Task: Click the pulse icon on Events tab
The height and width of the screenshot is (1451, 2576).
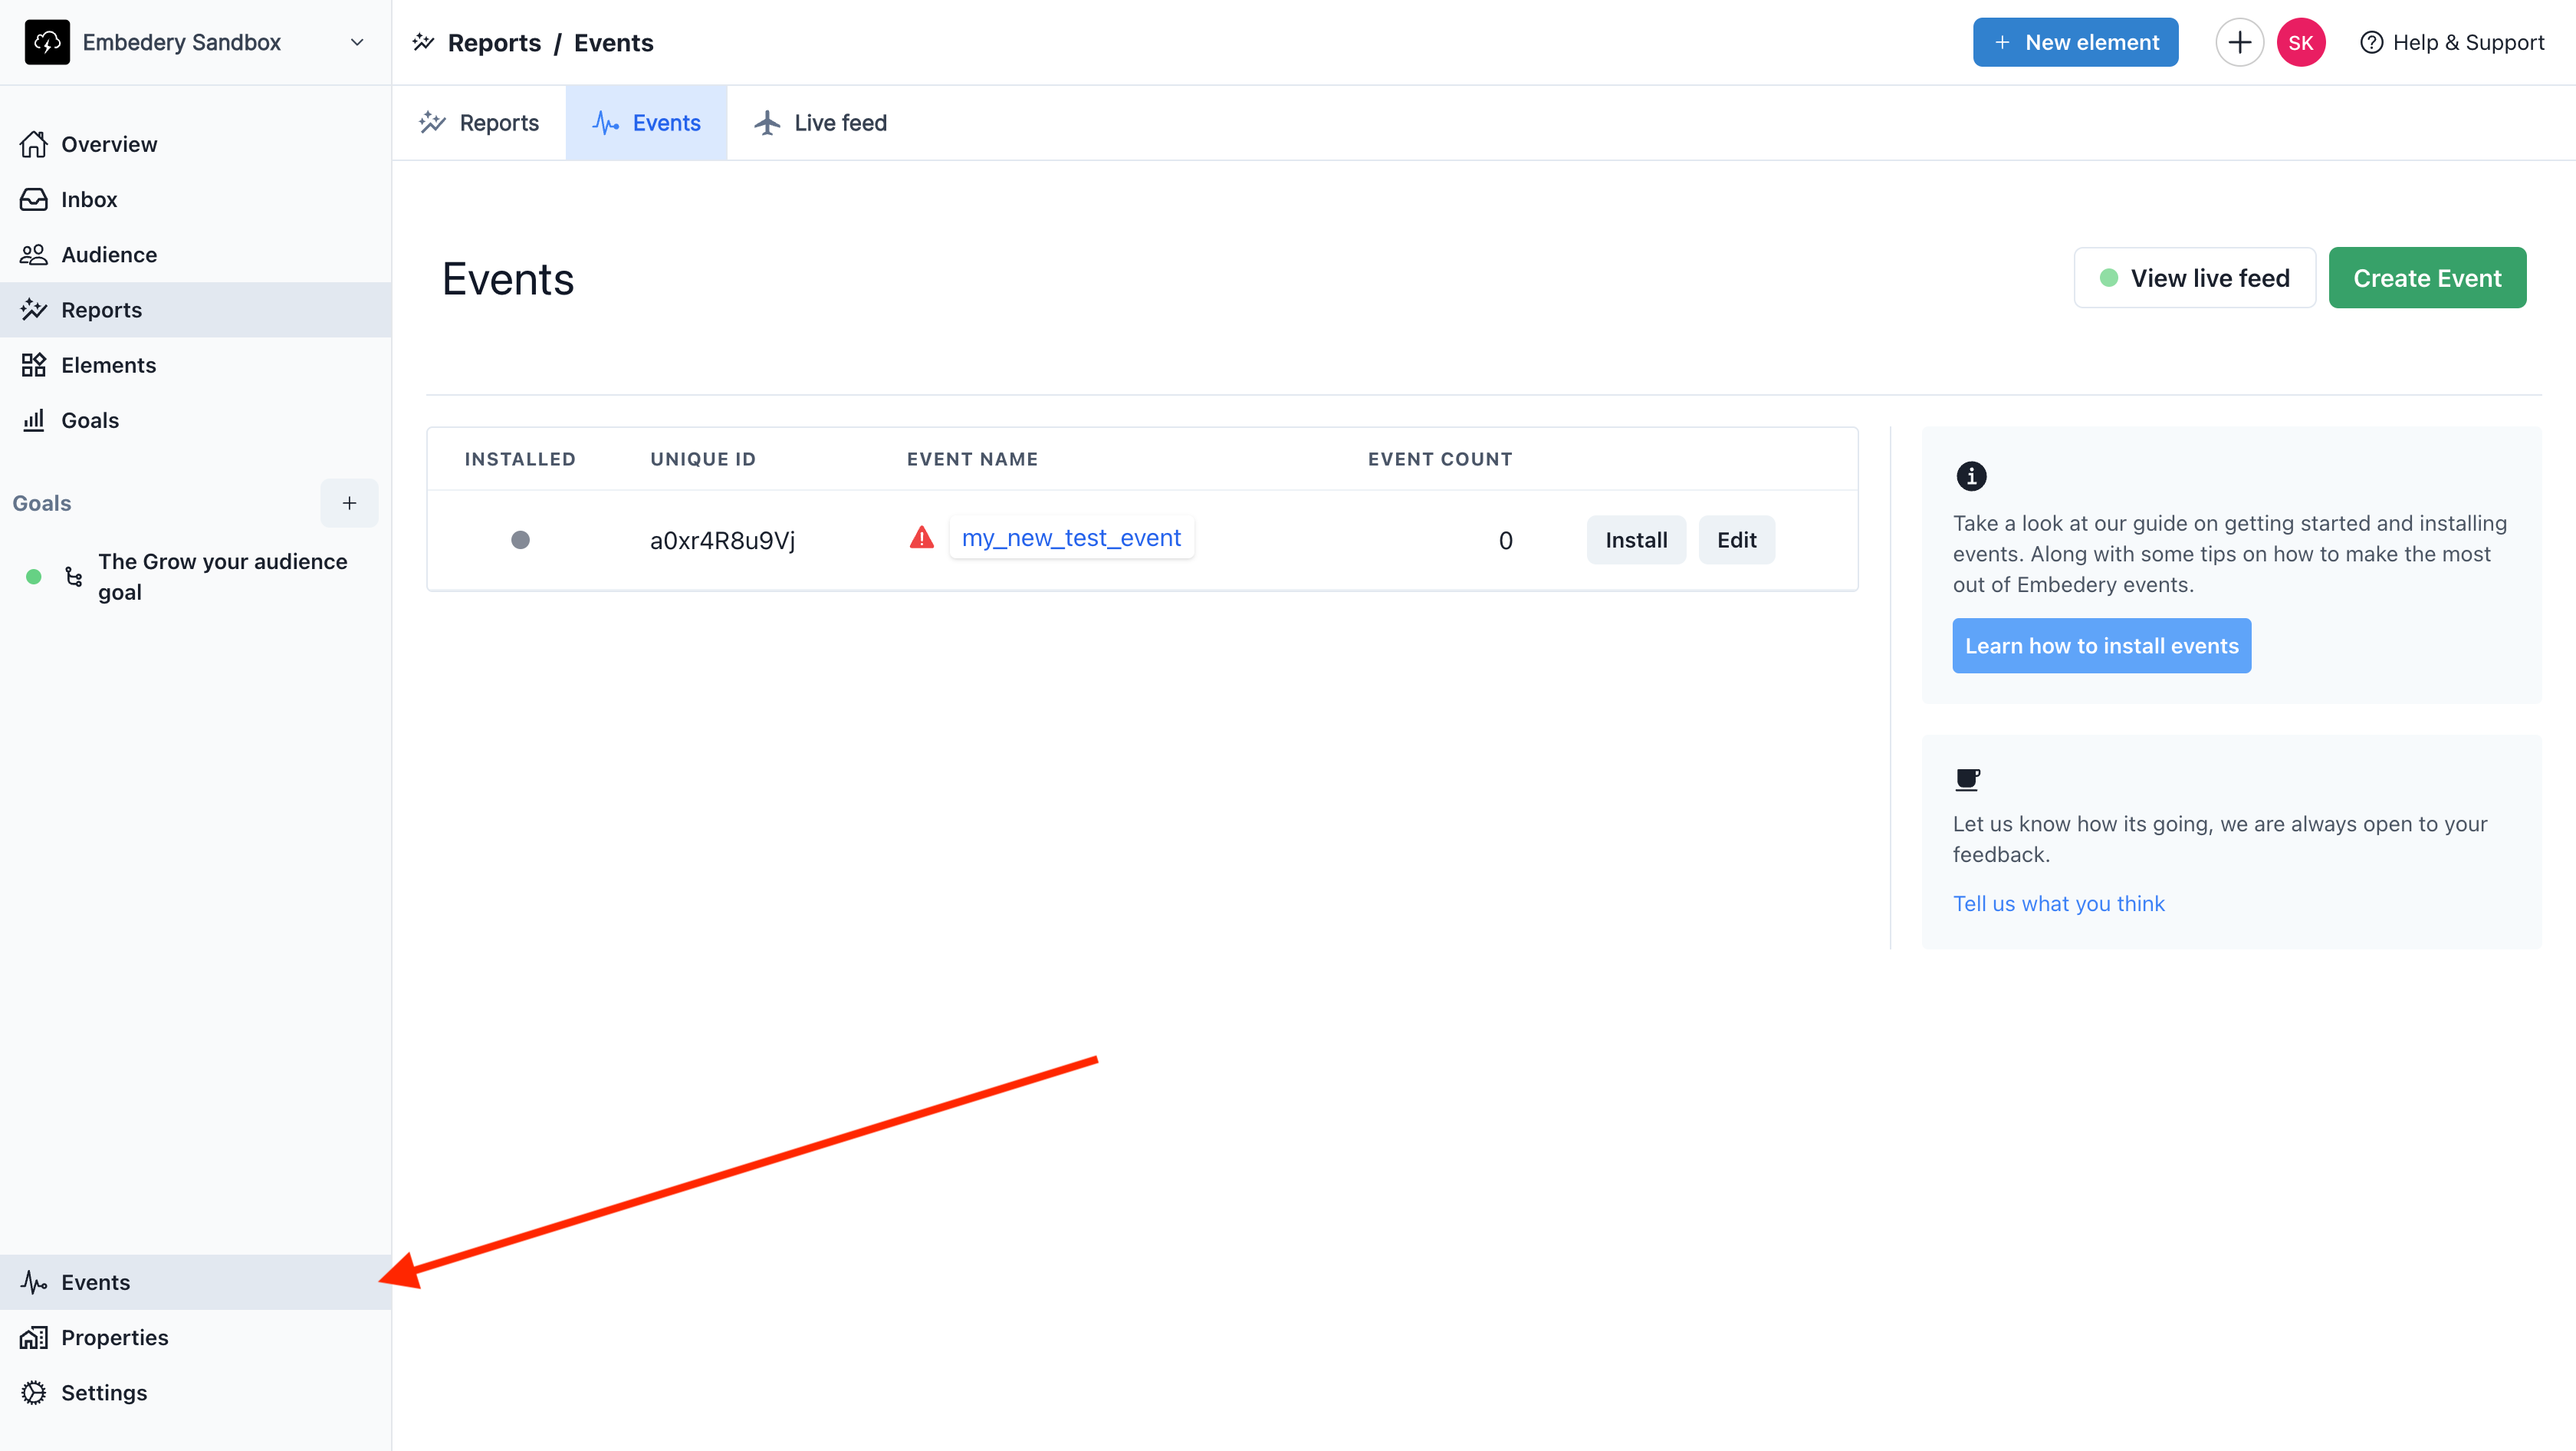Action: [x=606, y=122]
